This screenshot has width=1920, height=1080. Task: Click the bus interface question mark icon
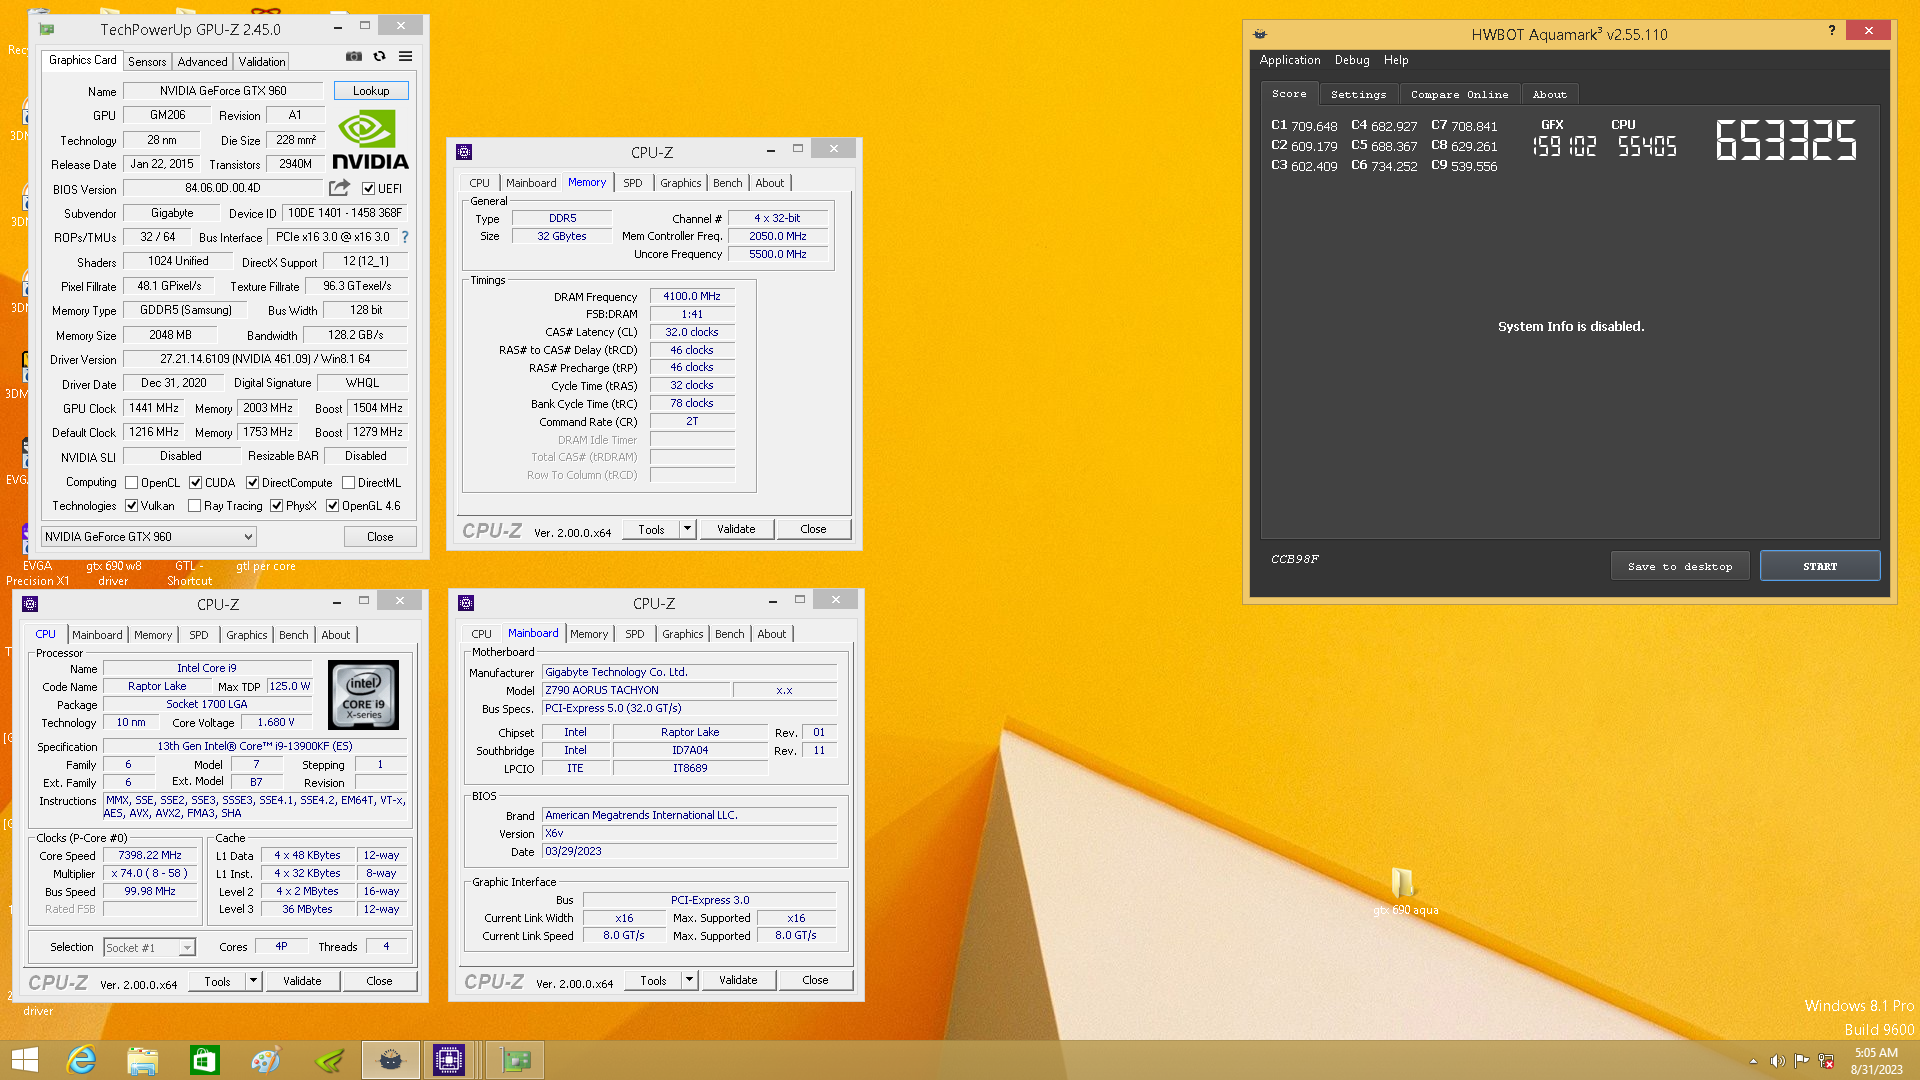click(x=405, y=237)
